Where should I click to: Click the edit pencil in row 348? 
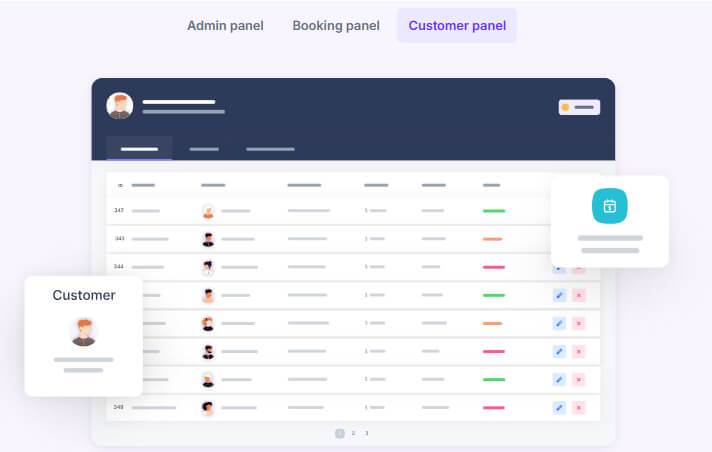(x=559, y=407)
